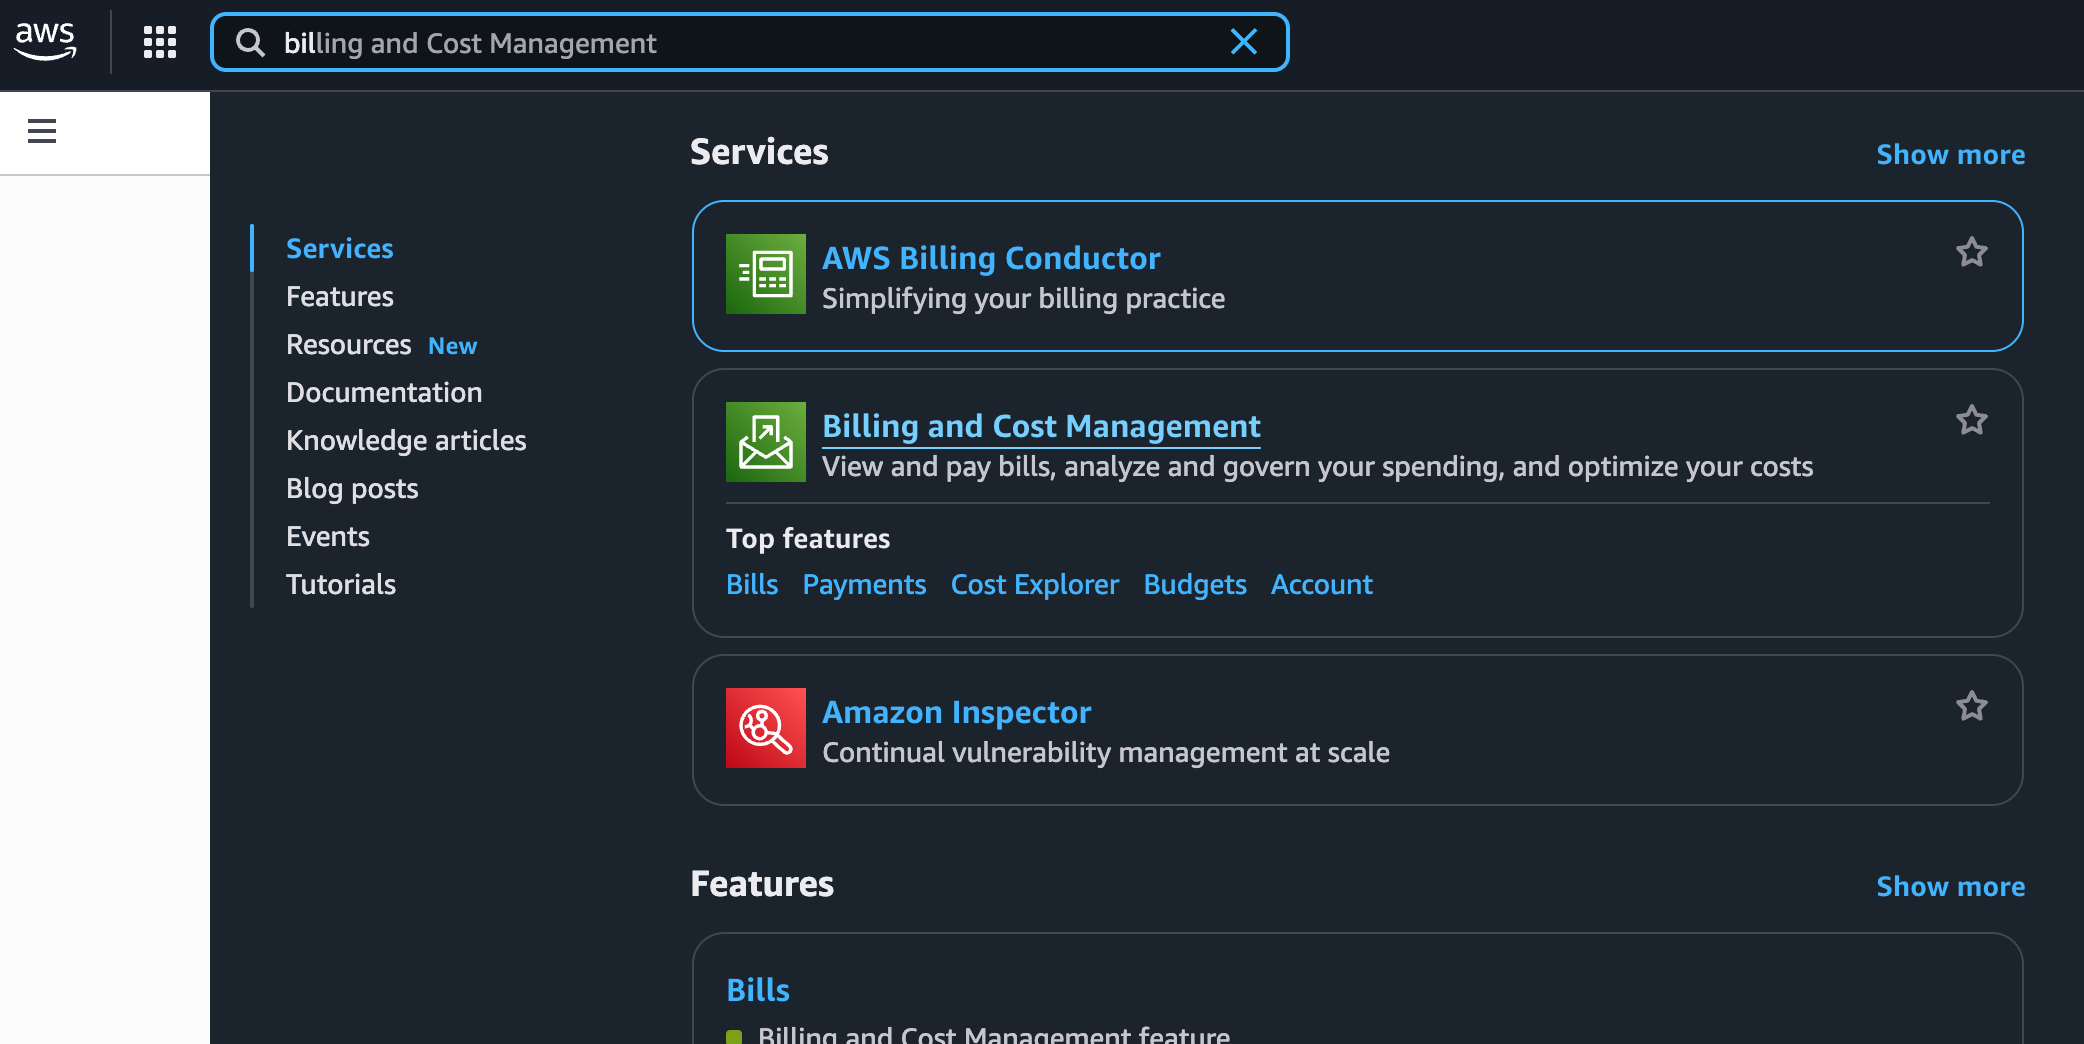
Task: Open Payments top feature link
Action: pos(864,584)
